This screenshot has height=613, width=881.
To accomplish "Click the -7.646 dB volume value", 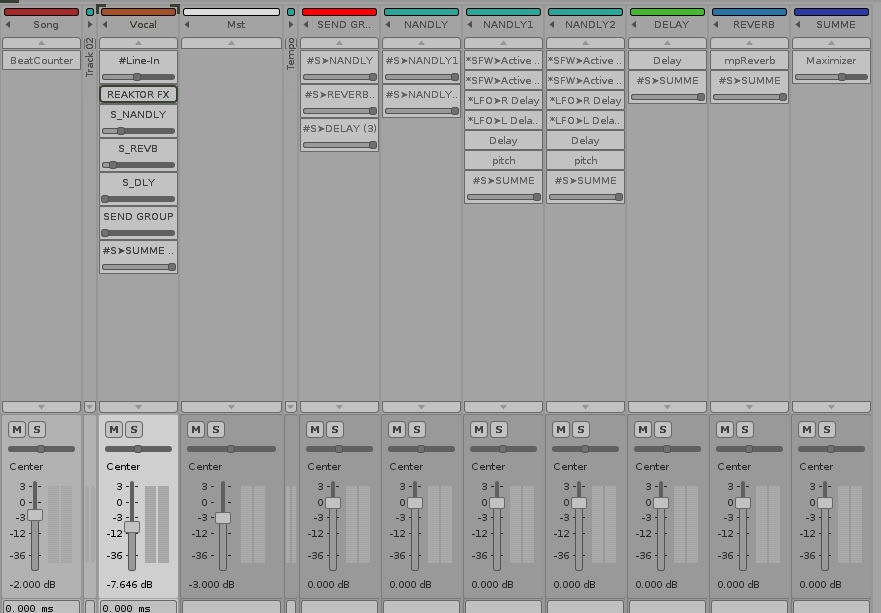I will point(129,584).
